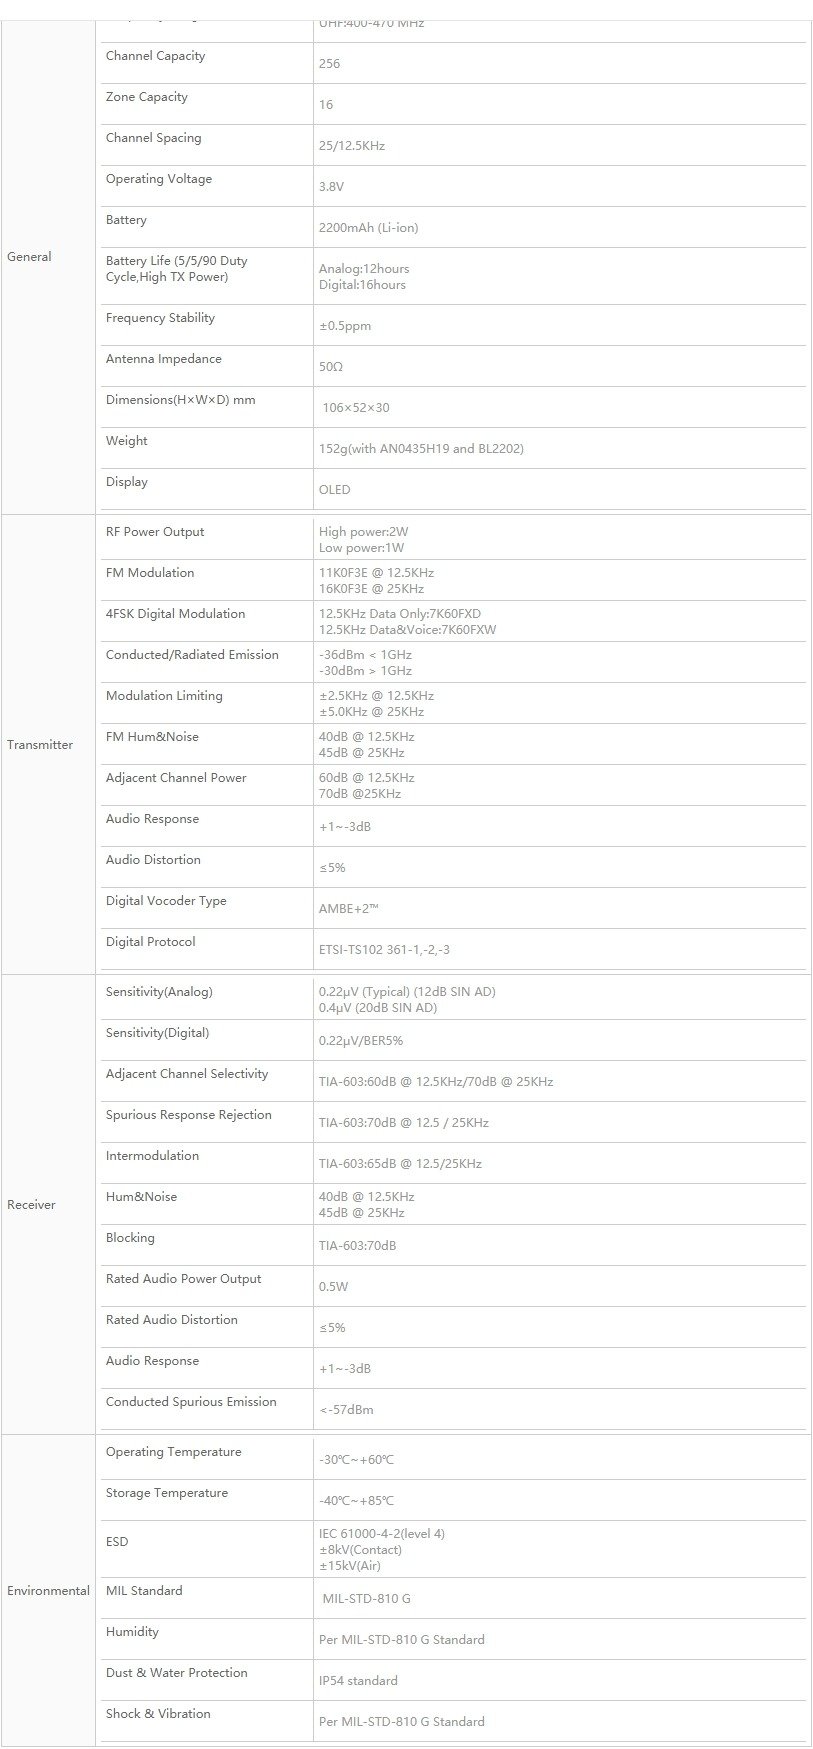The image size is (813, 1749).
Task: Select the Environmental section label
Action: (48, 1591)
